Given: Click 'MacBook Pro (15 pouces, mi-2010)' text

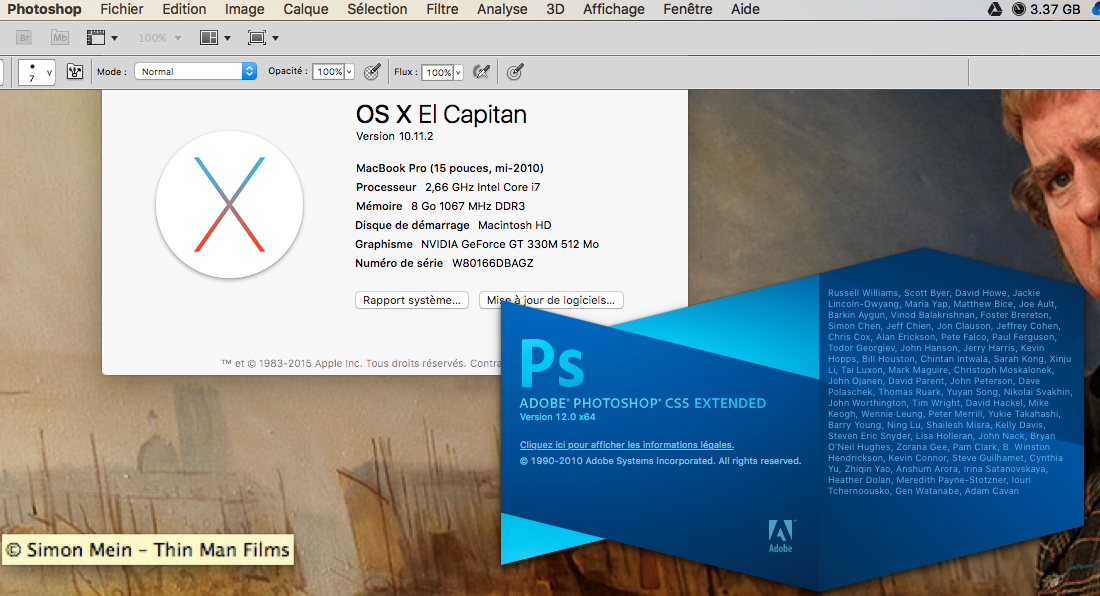Looking at the screenshot, I should tap(450, 168).
